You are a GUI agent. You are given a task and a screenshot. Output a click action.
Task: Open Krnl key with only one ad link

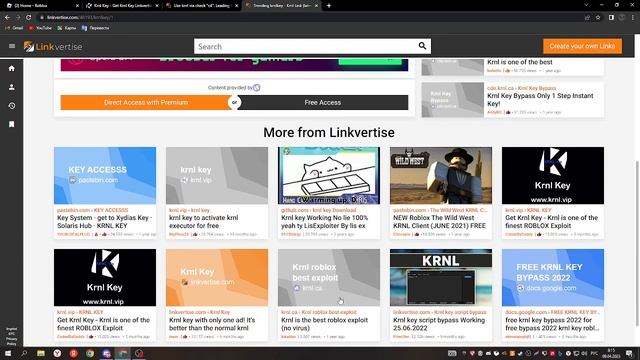coord(212,324)
